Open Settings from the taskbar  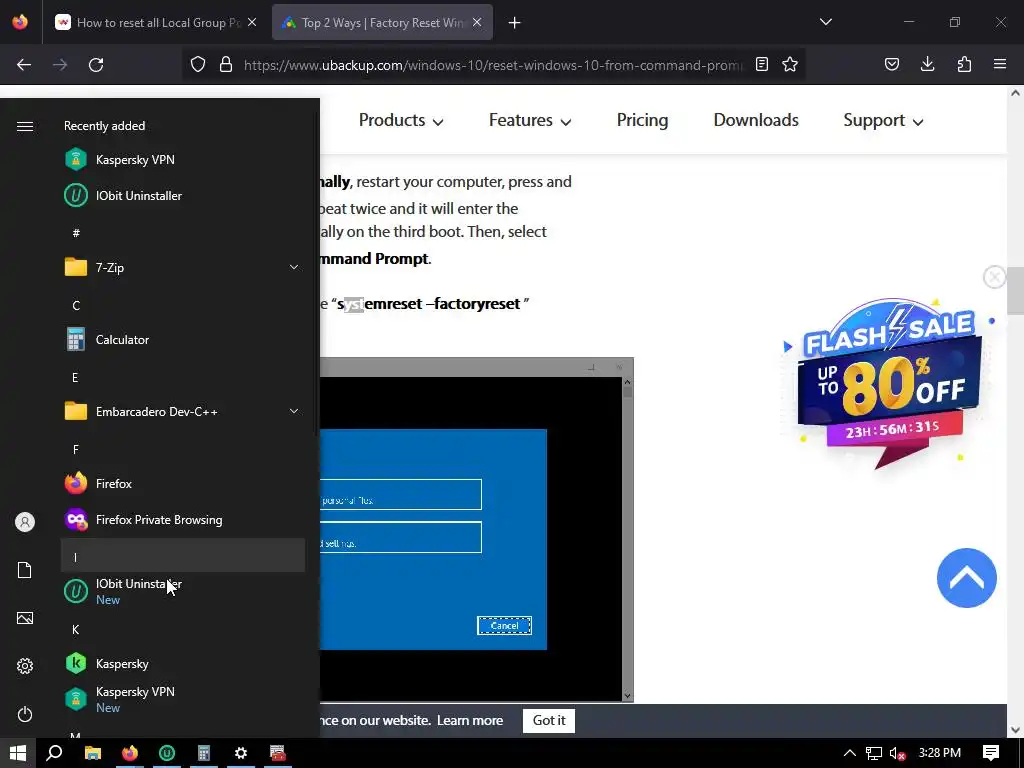tap(241, 753)
